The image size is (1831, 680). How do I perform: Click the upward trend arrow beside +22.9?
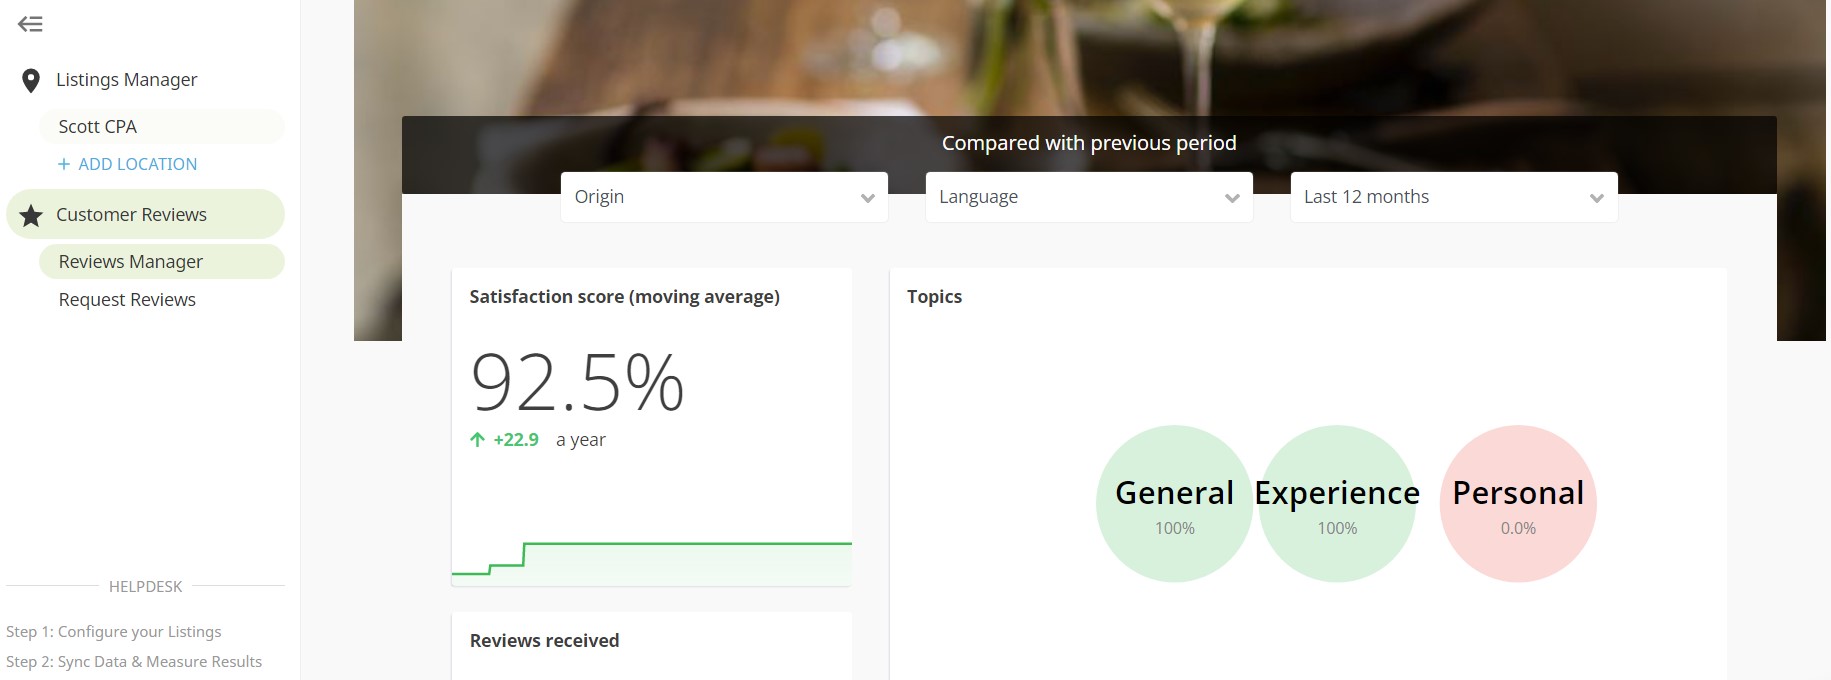pyautogui.click(x=476, y=439)
